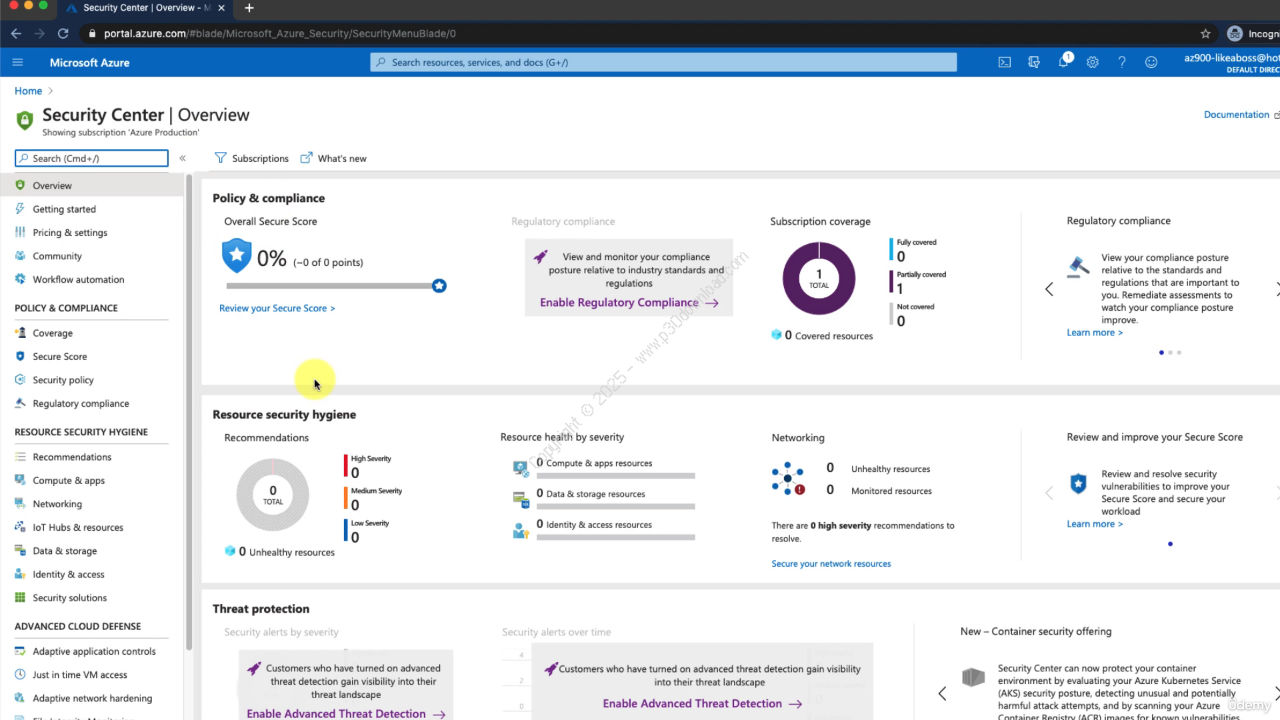Show previous Regulatory compliance carousel card
1280x720 pixels.
pyautogui.click(x=1049, y=289)
